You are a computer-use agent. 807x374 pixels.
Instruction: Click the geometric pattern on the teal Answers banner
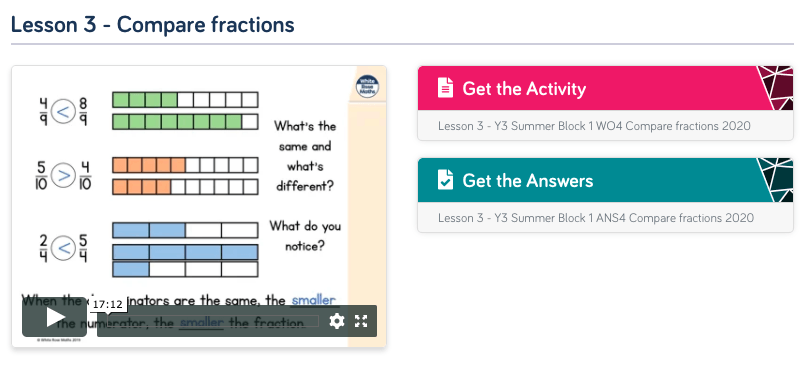point(775,180)
